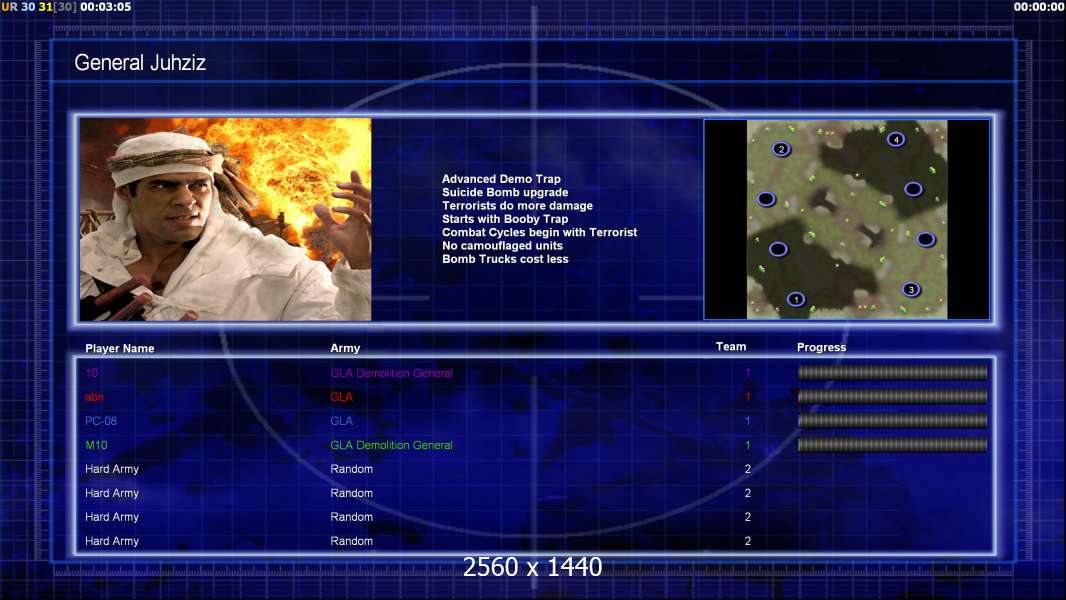Select player name abn
Viewport: 1066px width, 600px height.
pos(94,397)
